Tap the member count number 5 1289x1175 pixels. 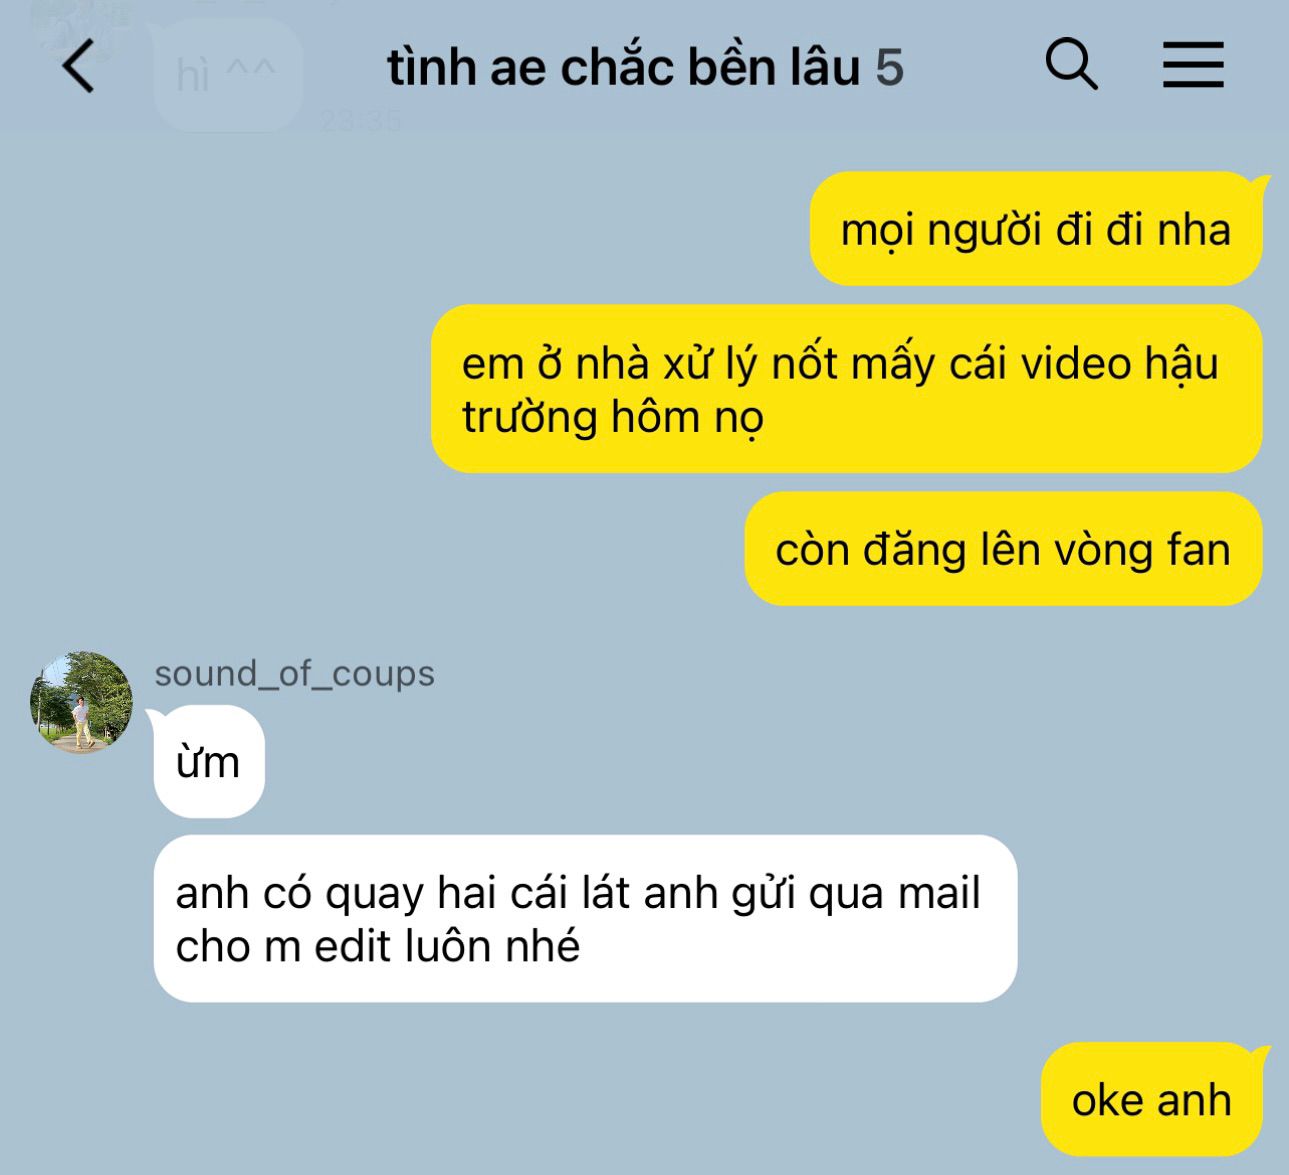890,68
